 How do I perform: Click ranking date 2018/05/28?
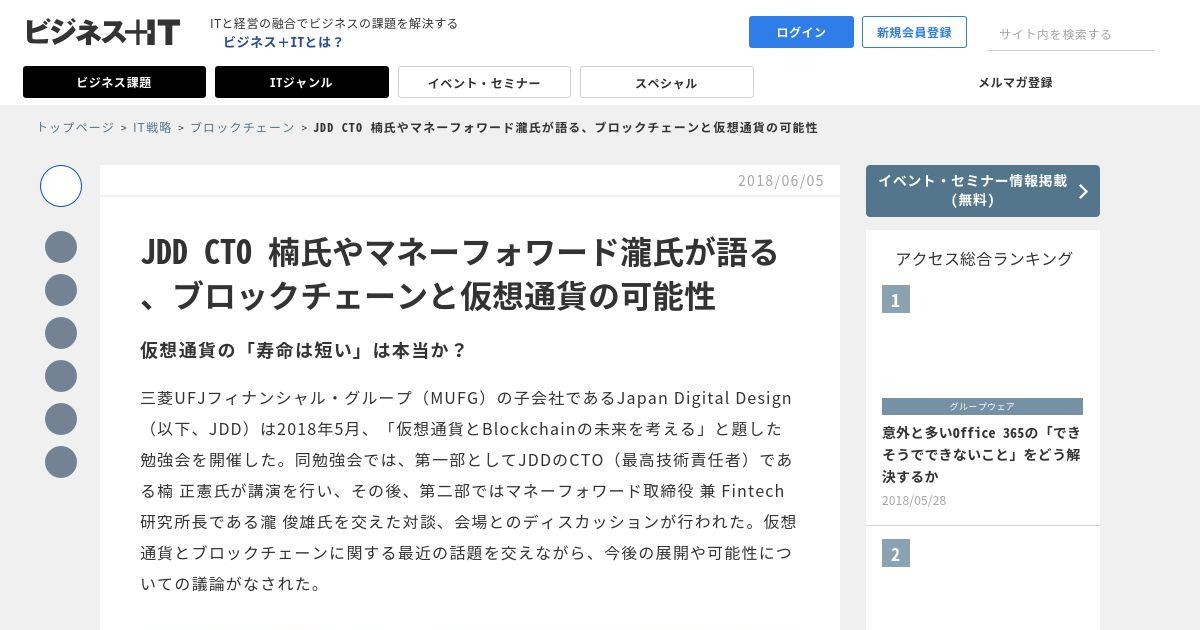914,500
